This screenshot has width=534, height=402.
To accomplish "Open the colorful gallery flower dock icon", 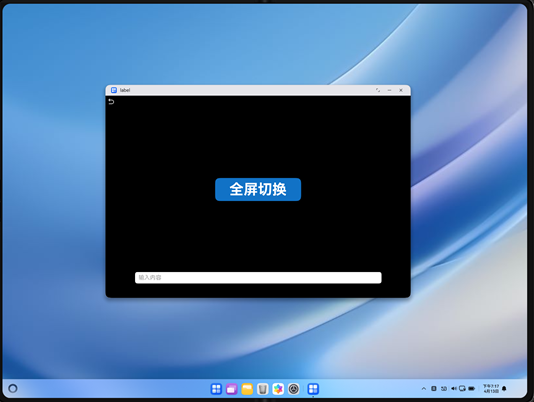I will tap(278, 389).
